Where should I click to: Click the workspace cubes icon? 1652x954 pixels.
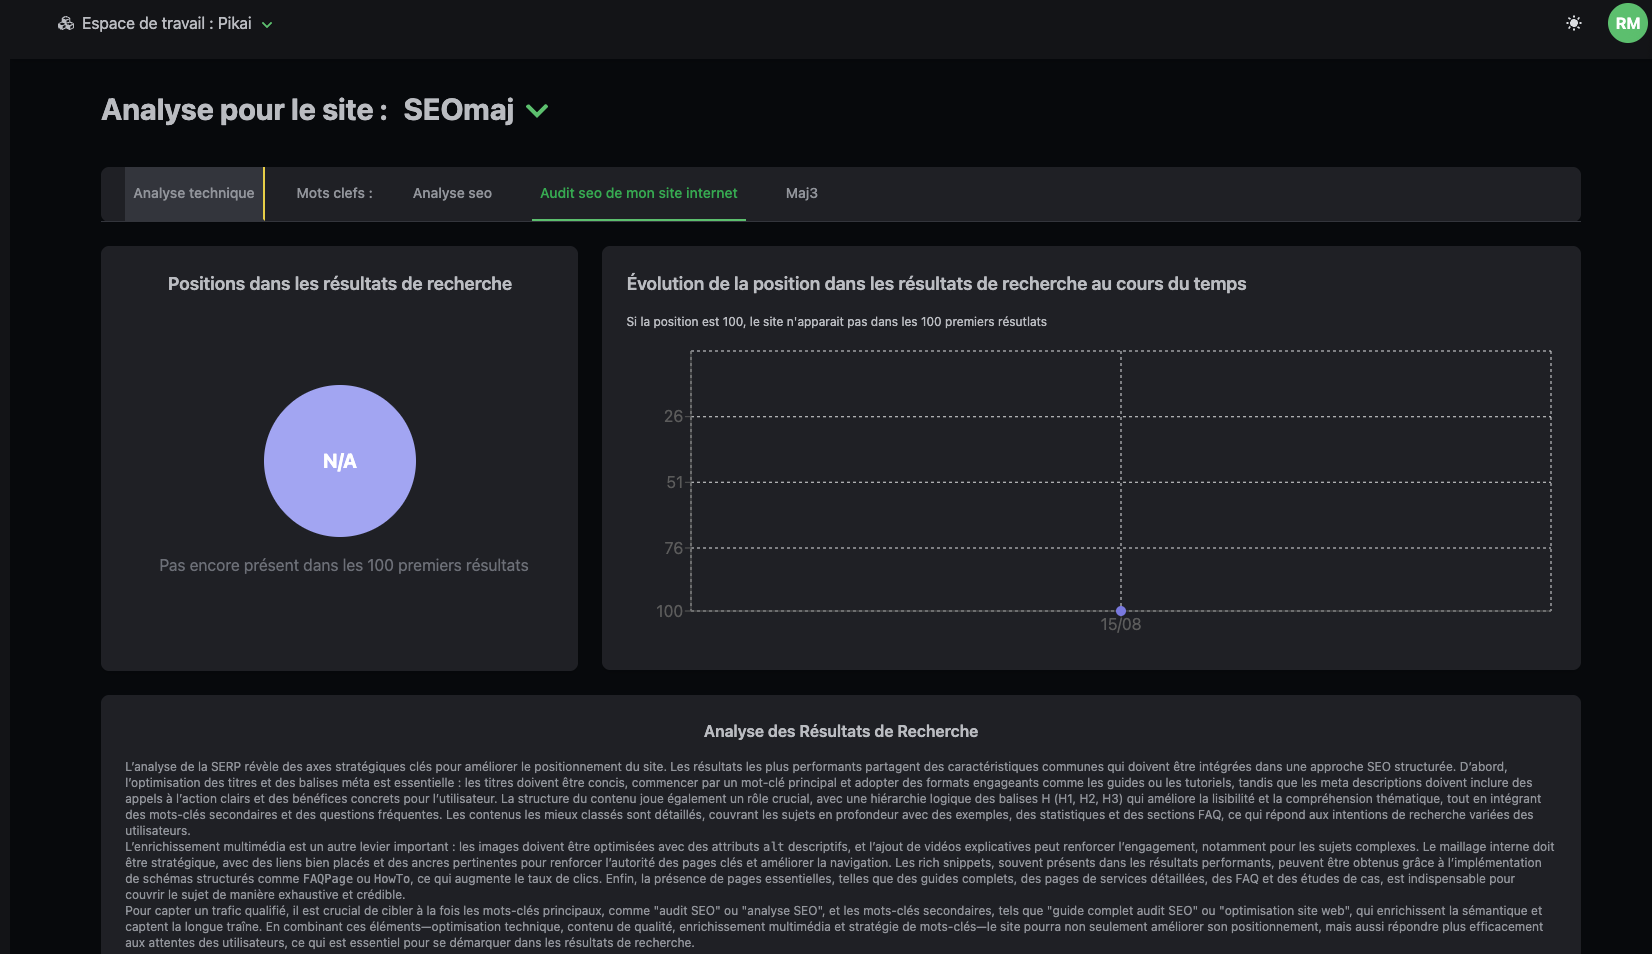tap(66, 23)
